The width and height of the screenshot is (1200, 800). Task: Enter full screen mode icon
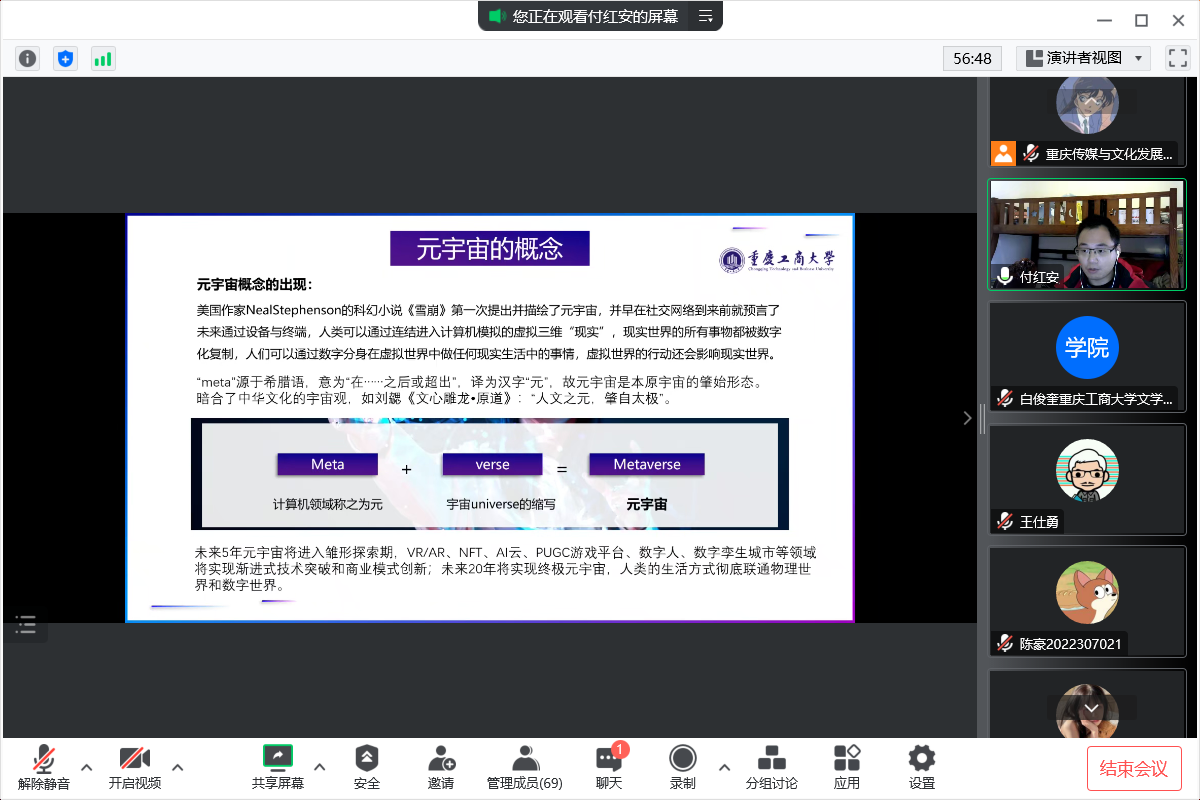1177,58
